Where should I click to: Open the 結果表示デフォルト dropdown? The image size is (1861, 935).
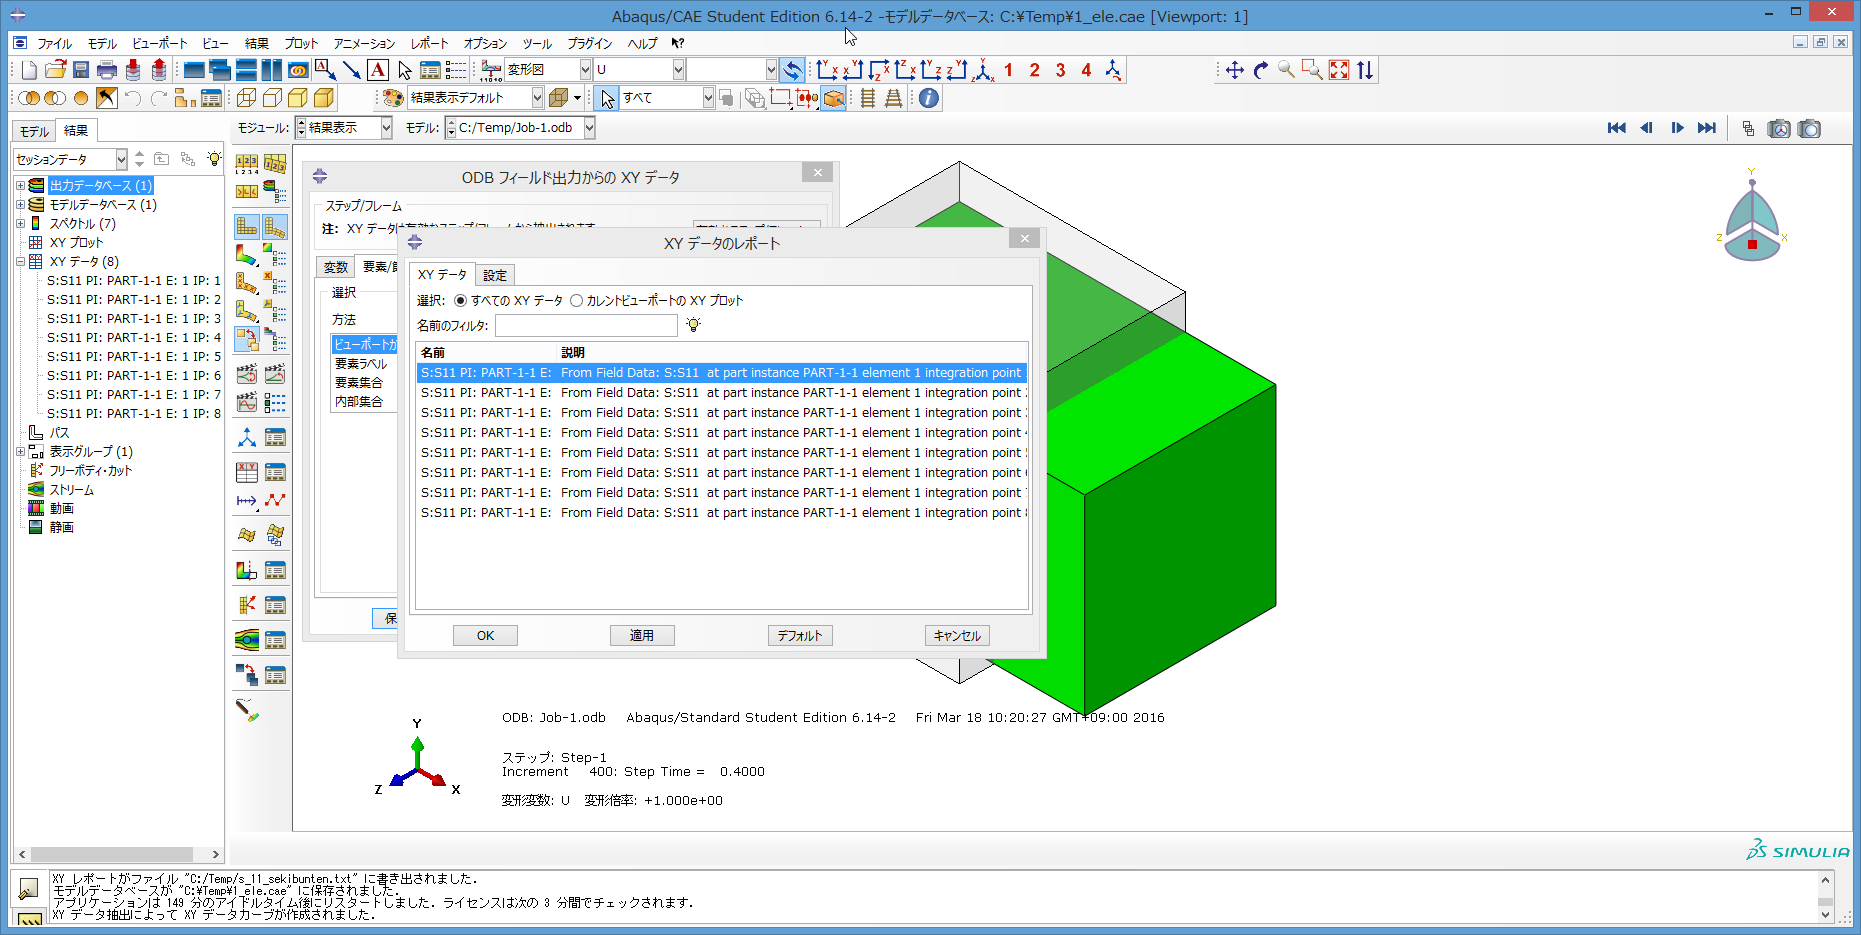[538, 98]
